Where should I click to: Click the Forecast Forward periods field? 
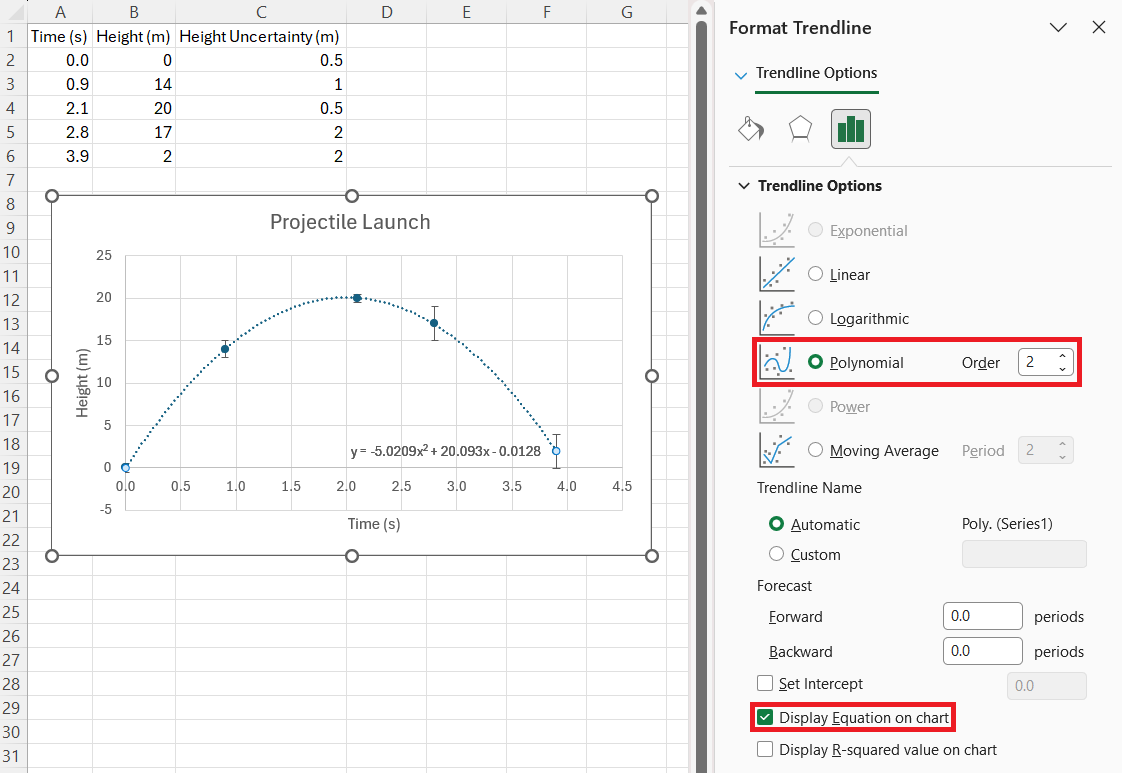[x=982, y=616]
